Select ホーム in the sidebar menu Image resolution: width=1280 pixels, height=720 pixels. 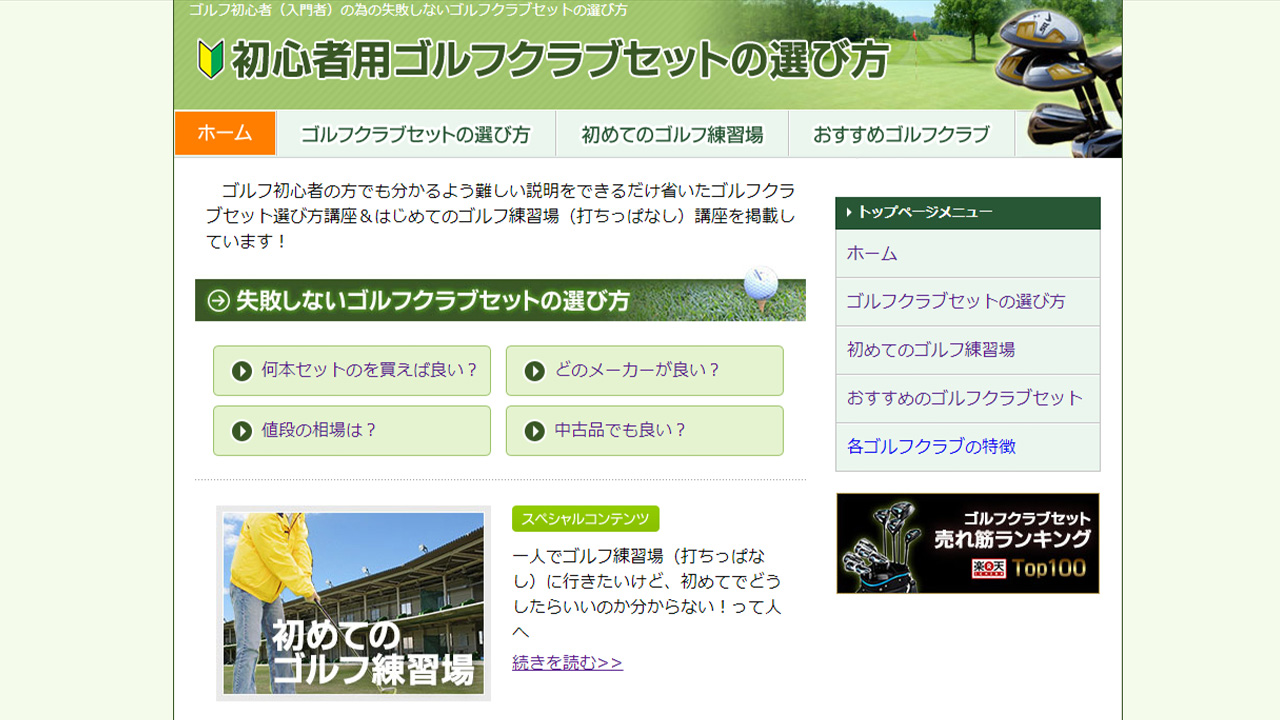coord(968,254)
